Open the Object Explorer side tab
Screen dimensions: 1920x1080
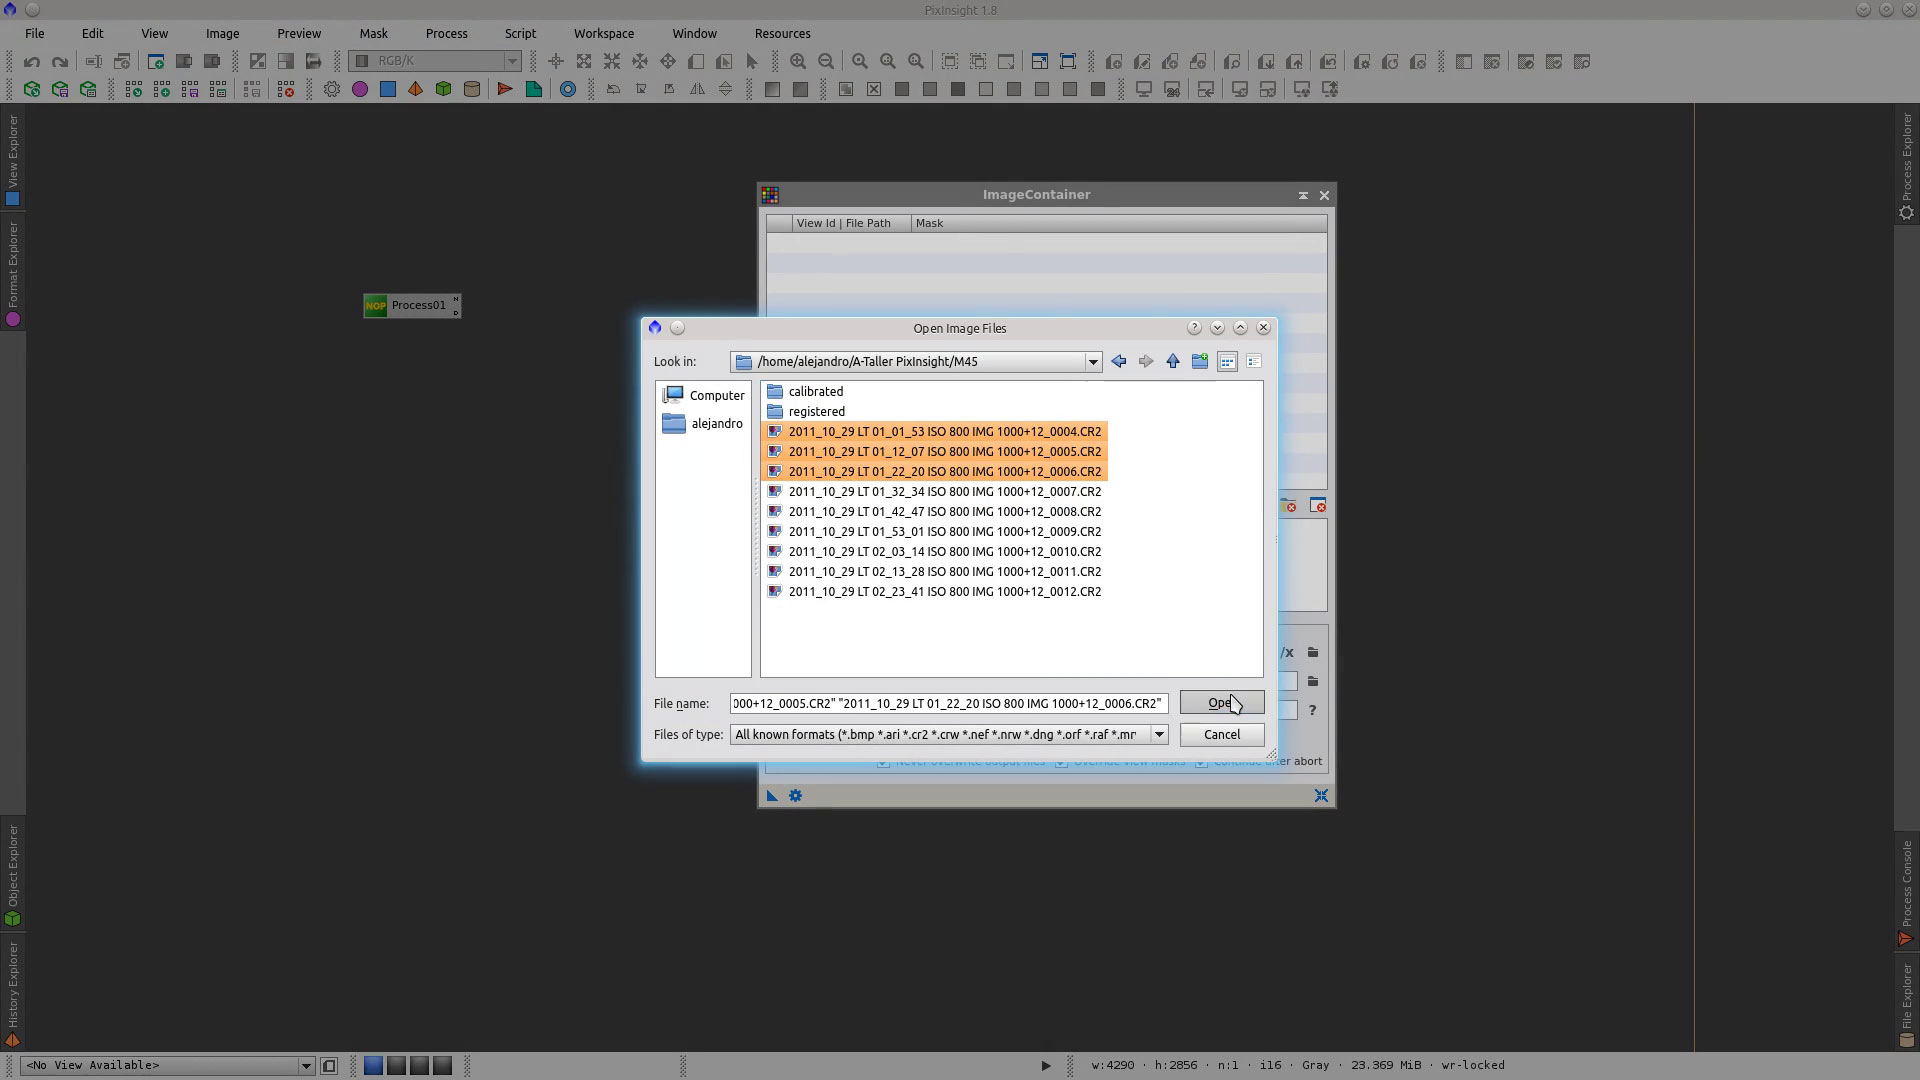[x=13, y=875]
